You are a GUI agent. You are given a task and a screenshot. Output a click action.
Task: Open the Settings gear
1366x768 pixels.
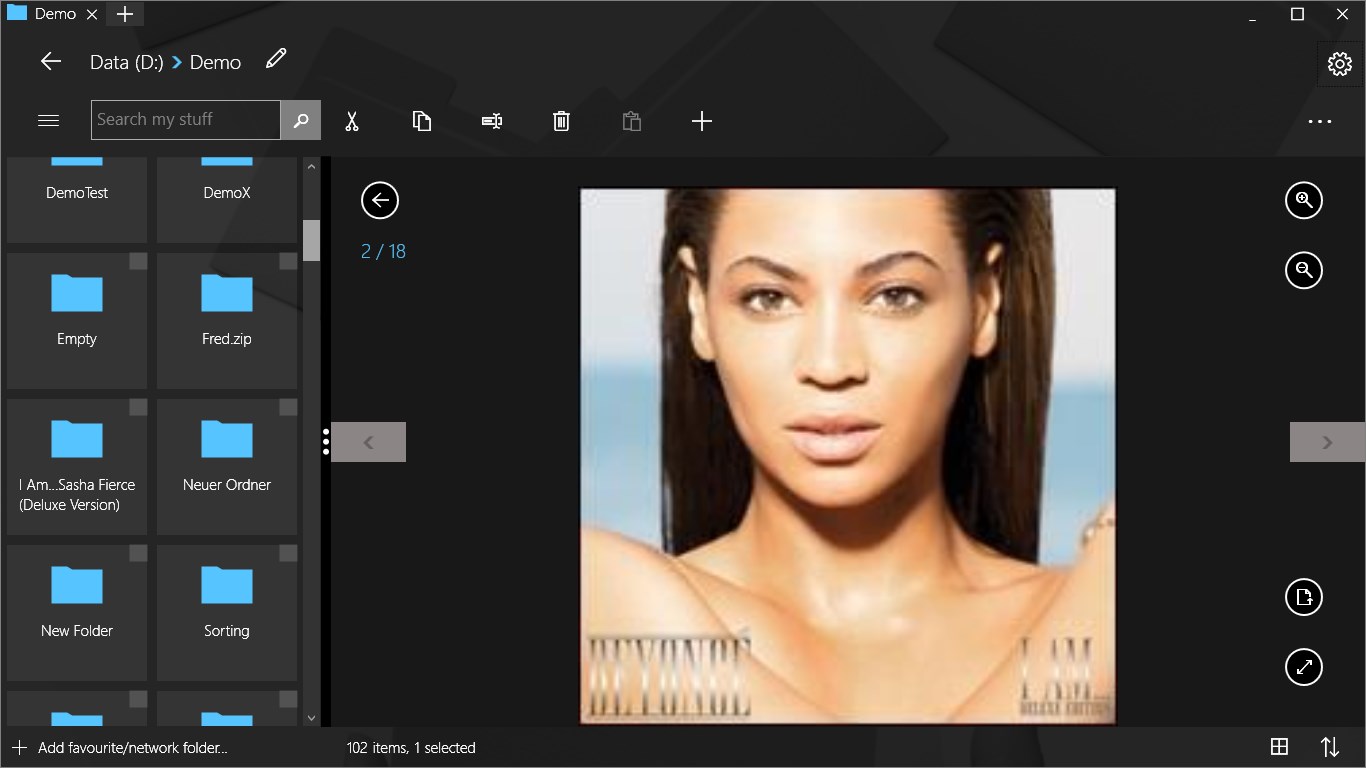1340,63
